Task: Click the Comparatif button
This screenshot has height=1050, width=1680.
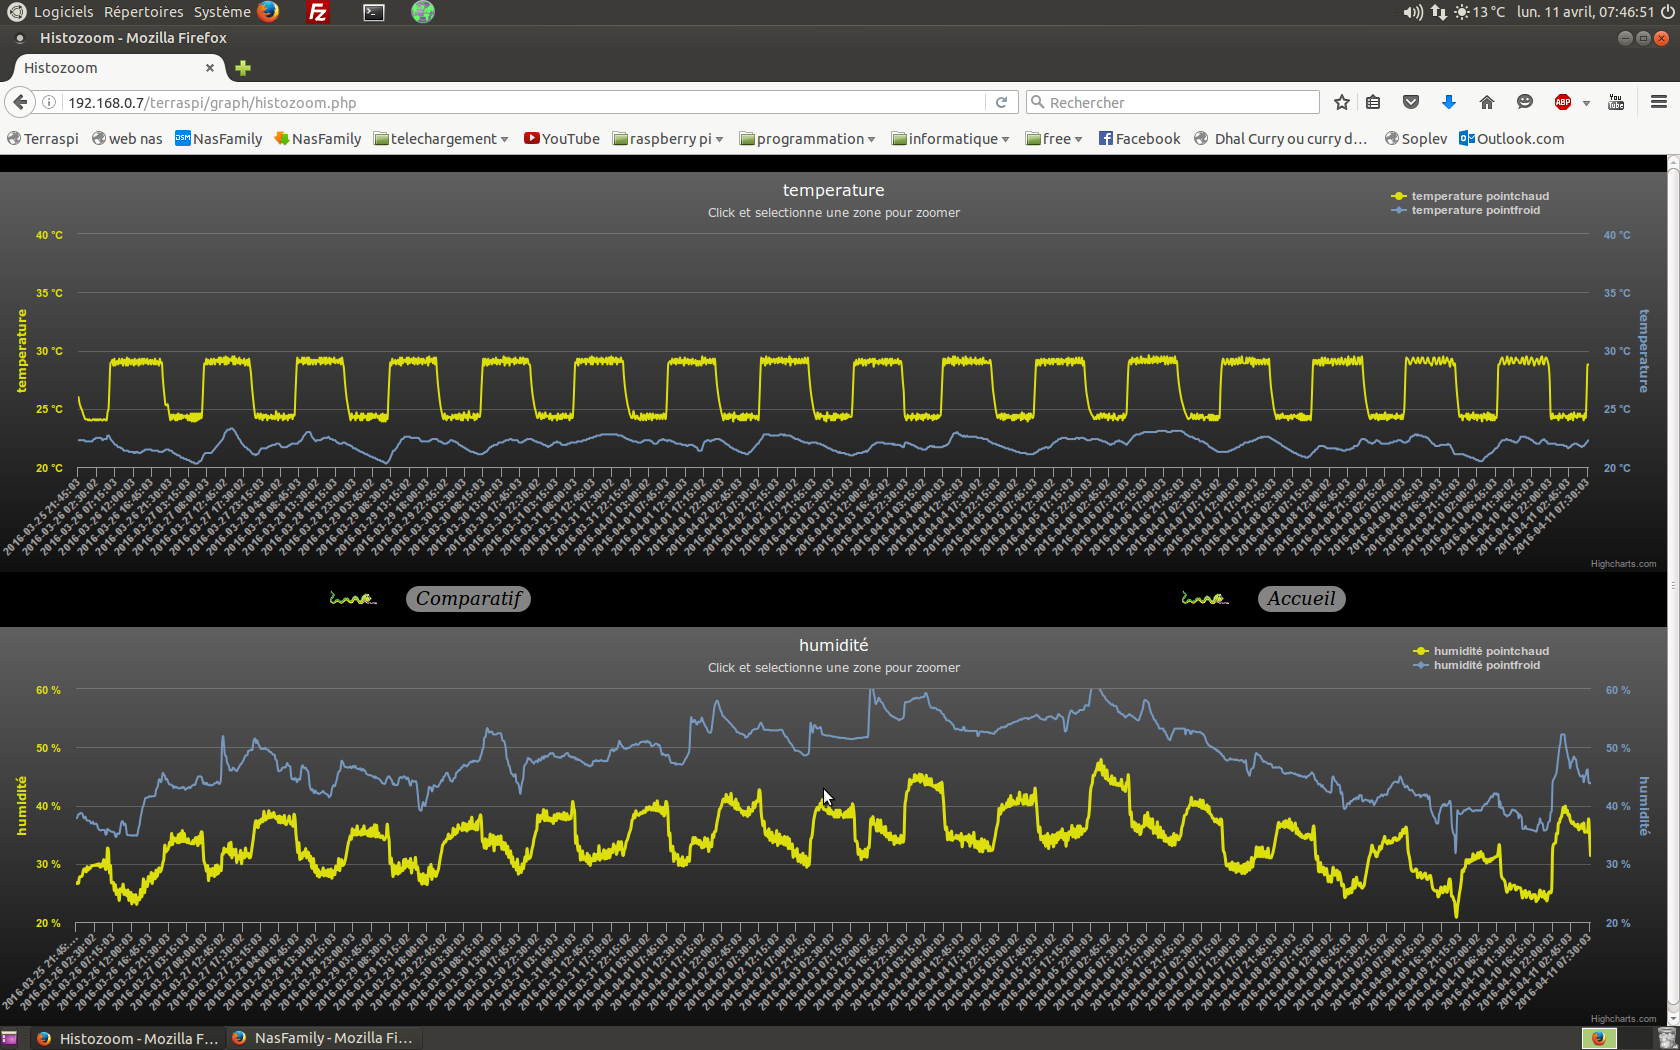Action: coord(468,599)
